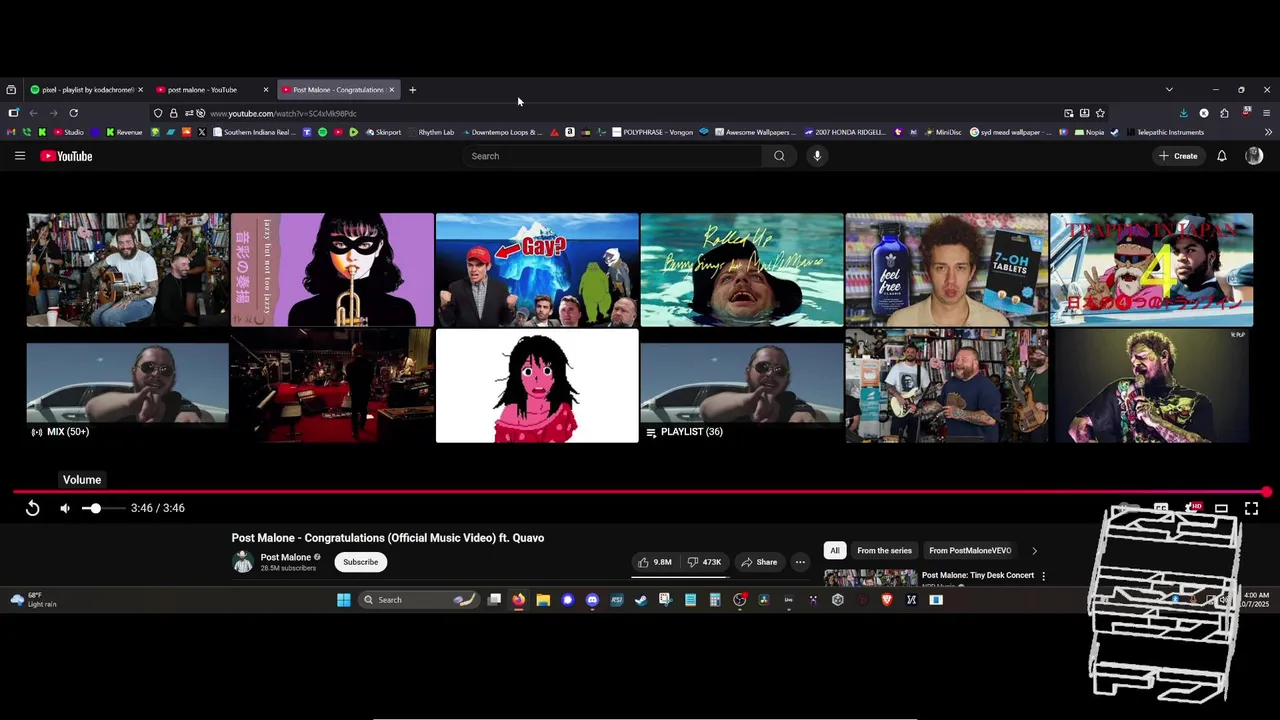The image size is (1280, 720).
Task: Adjust the video volume slider
Action: [x=103, y=508]
